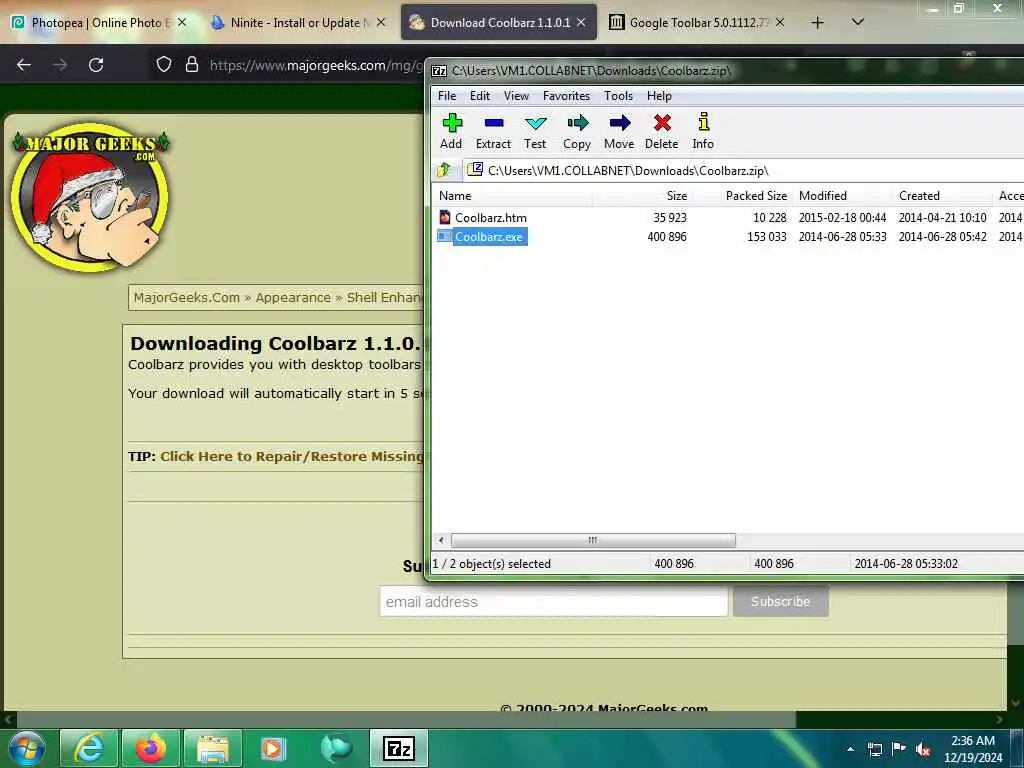The height and width of the screenshot is (768, 1024).
Task: Open the File menu in 7-Zip
Action: pos(447,96)
